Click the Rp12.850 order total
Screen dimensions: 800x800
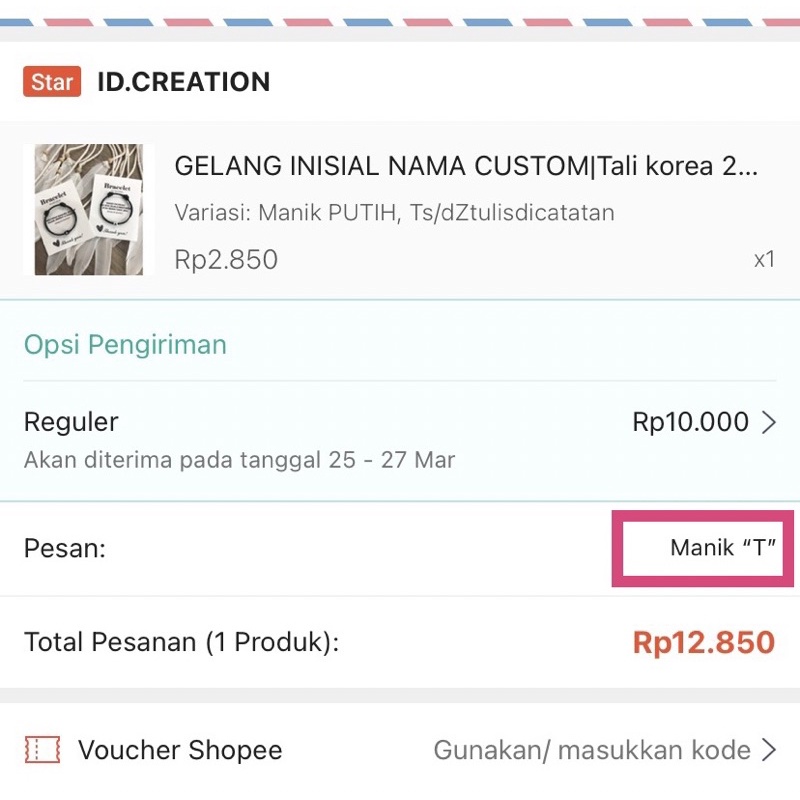click(703, 642)
